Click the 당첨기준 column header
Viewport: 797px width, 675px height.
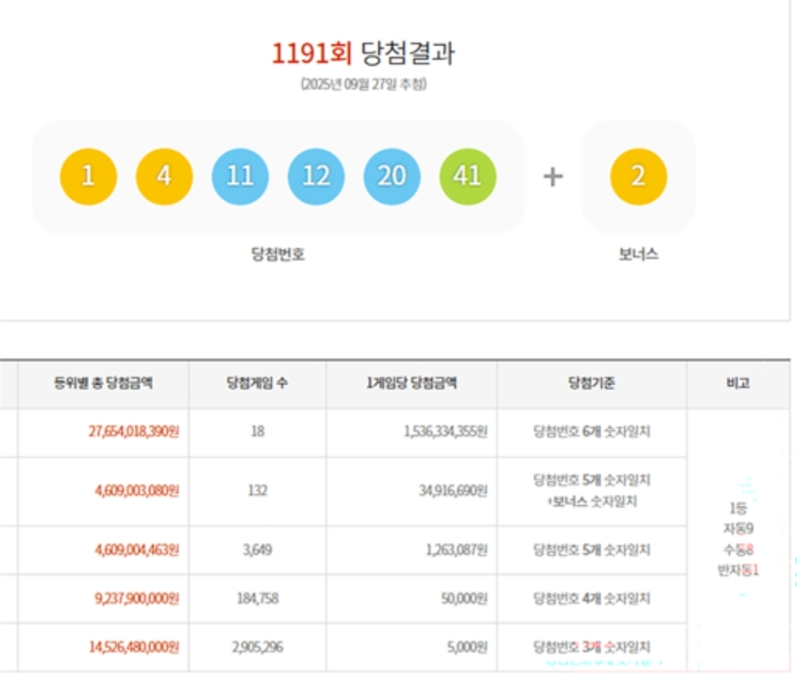point(591,384)
